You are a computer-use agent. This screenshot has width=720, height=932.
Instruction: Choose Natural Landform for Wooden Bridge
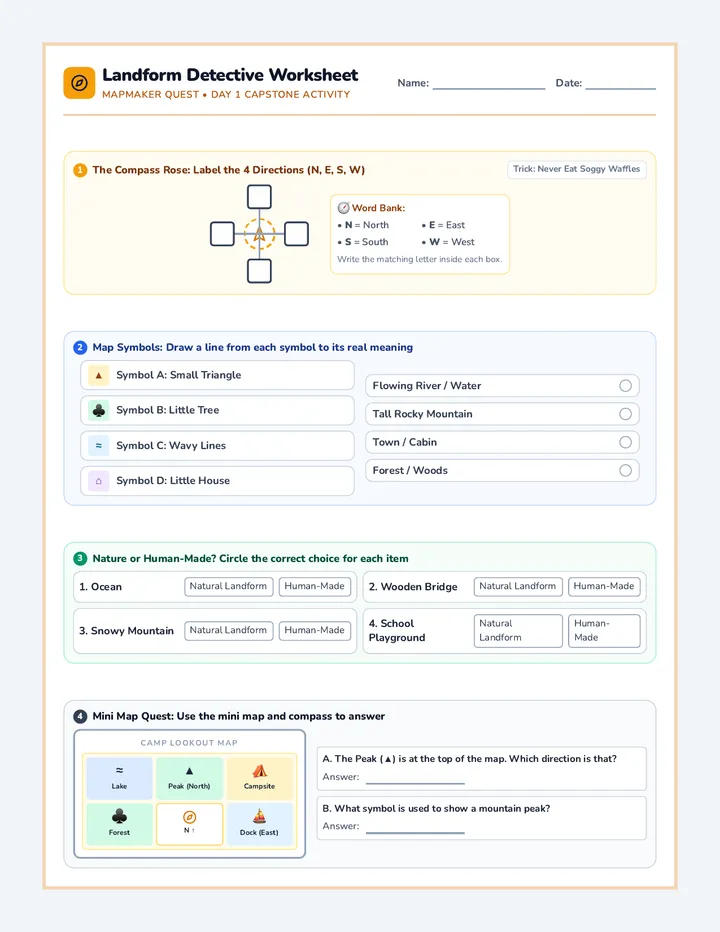click(x=518, y=587)
